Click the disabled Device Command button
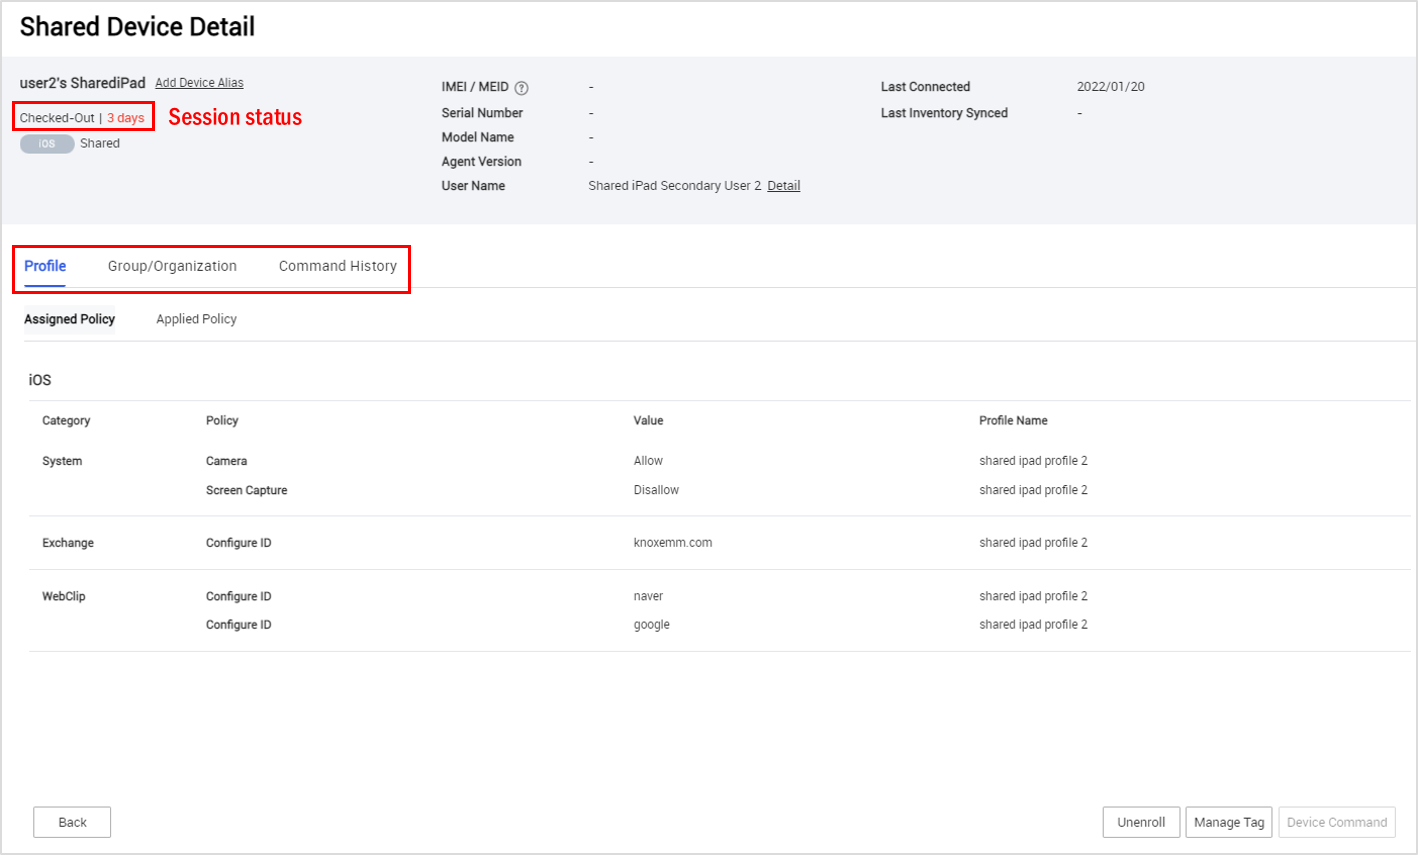Viewport: 1418px width, 855px height. point(1337,821)
